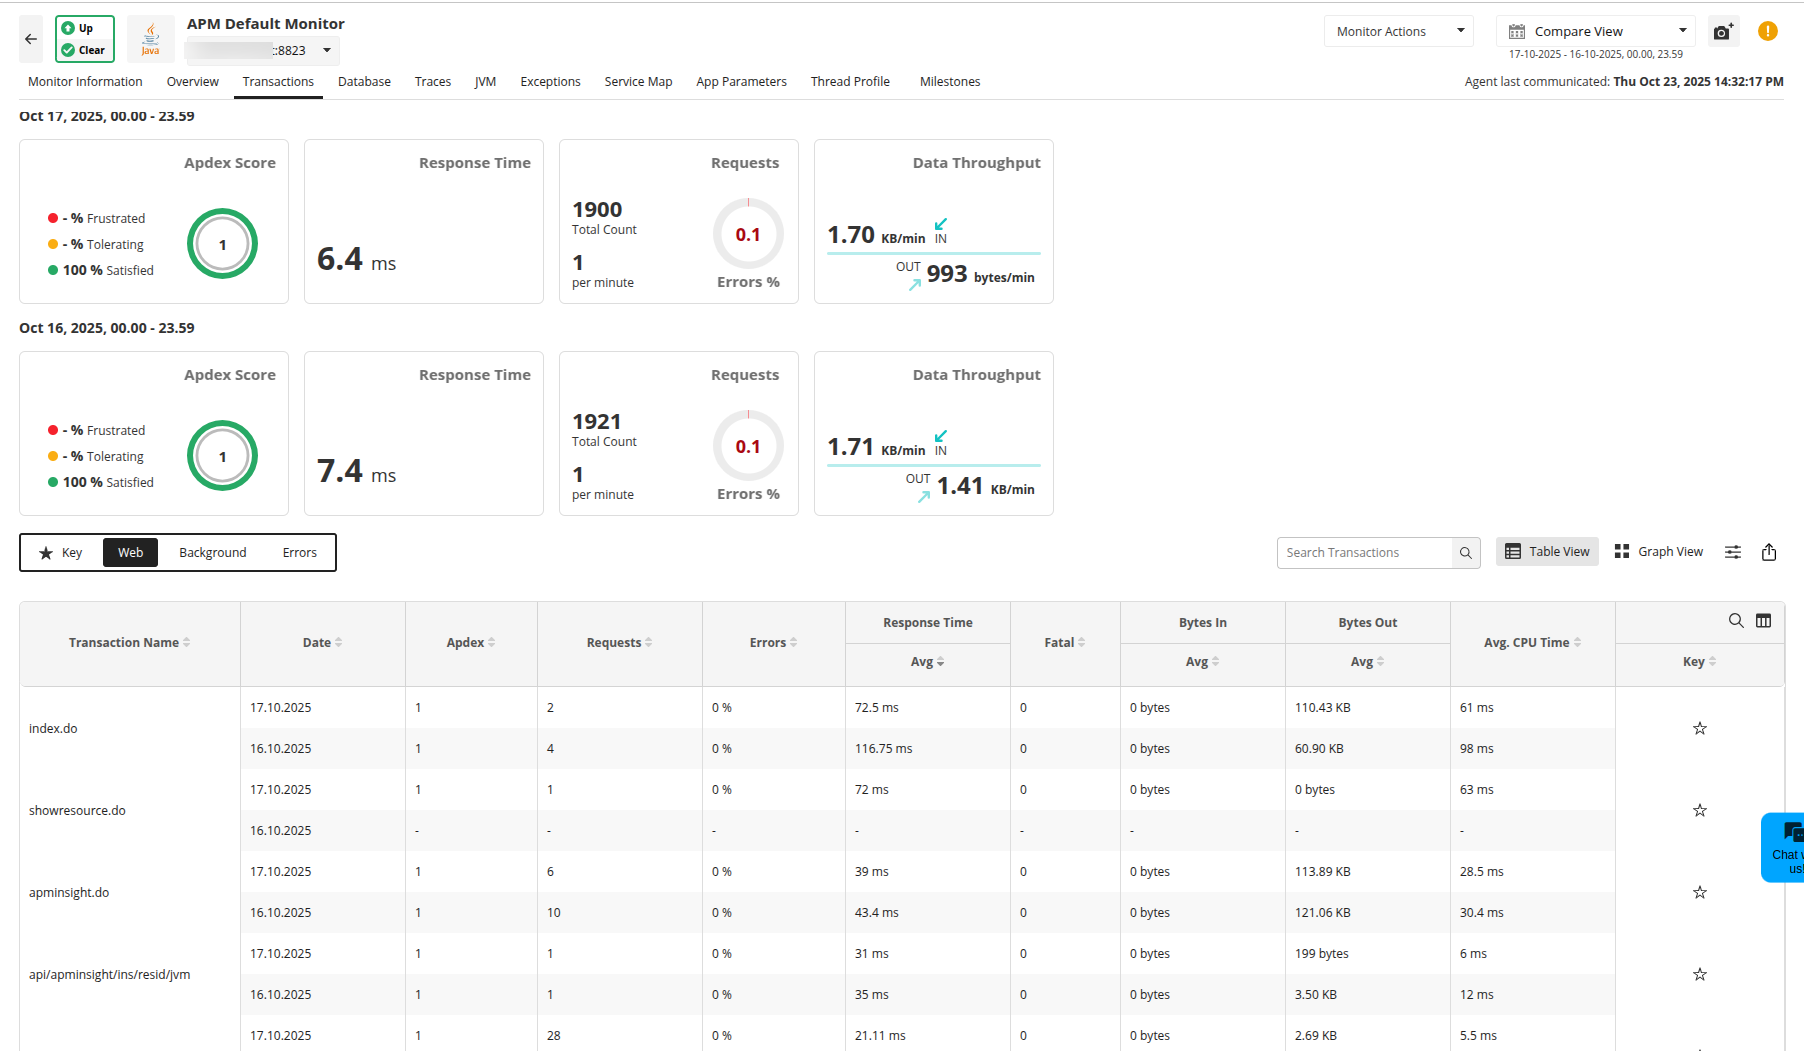Select the Web transactions filter

tap(130, 553)
